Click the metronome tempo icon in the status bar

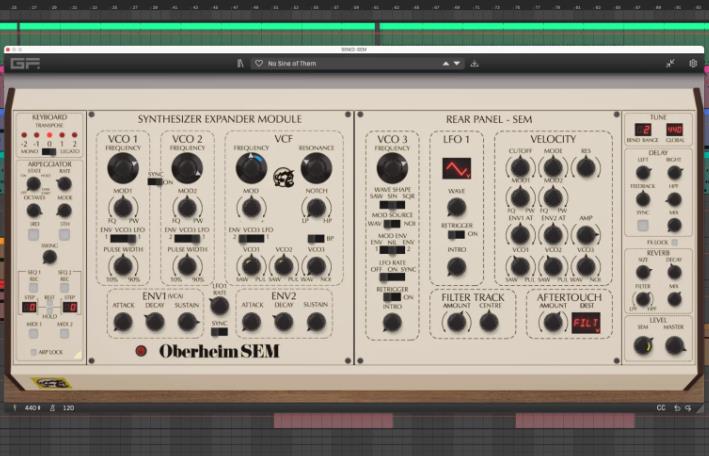click(52, 408)
